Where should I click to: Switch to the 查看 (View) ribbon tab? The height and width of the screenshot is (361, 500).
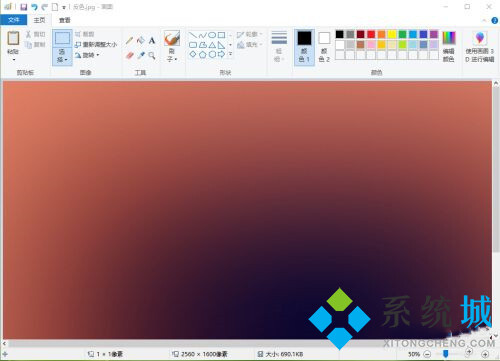[x=65, y=20]
